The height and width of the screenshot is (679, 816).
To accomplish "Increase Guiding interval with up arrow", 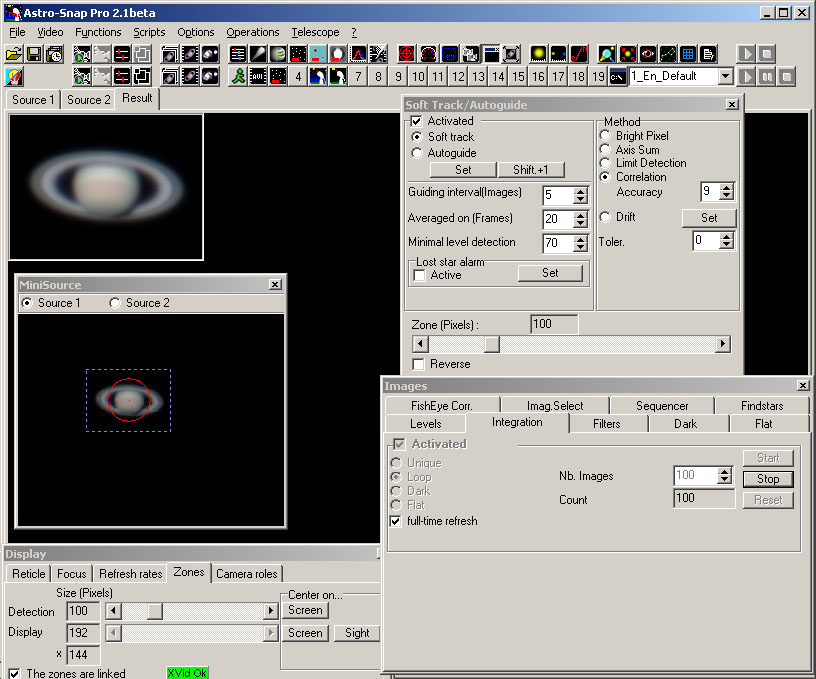I will coord(580,191).
